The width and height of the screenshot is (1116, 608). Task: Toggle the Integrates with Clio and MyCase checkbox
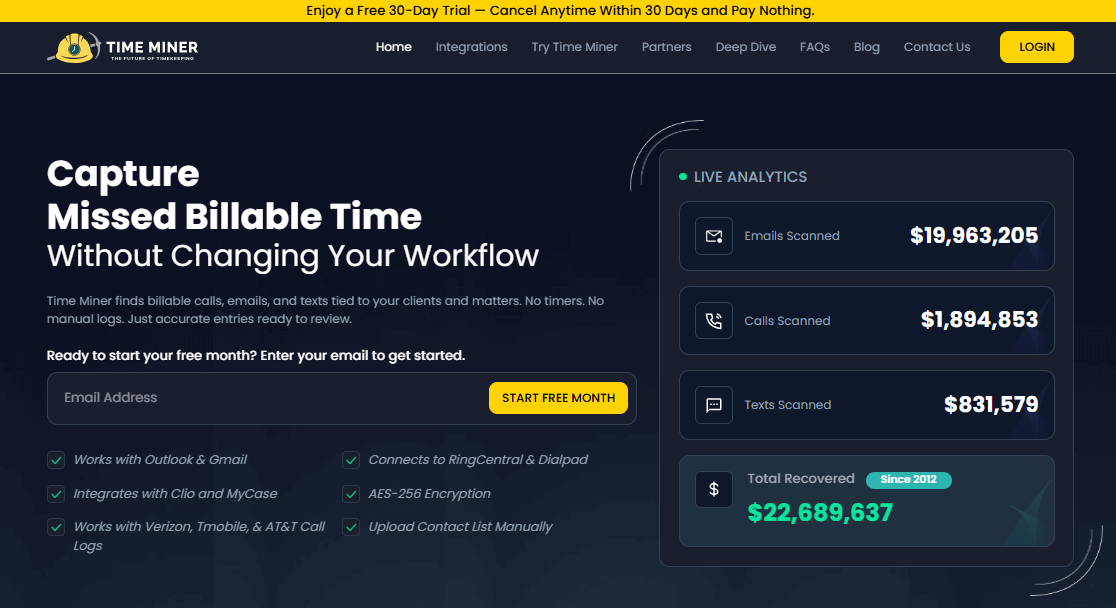coord(56,493)
